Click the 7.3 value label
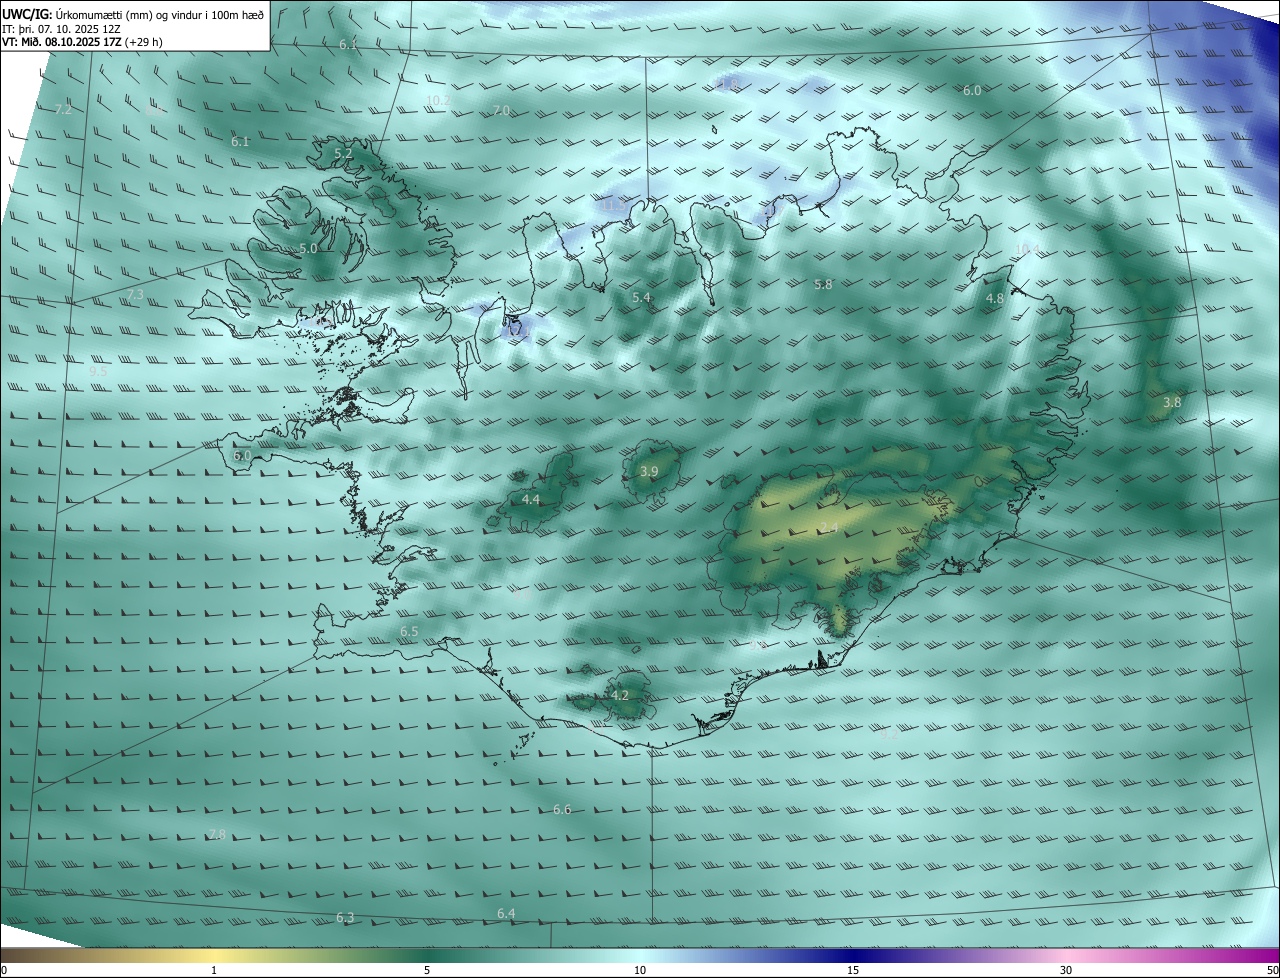Viewport: 1280px width, 978px height. [x=136, y=294]
